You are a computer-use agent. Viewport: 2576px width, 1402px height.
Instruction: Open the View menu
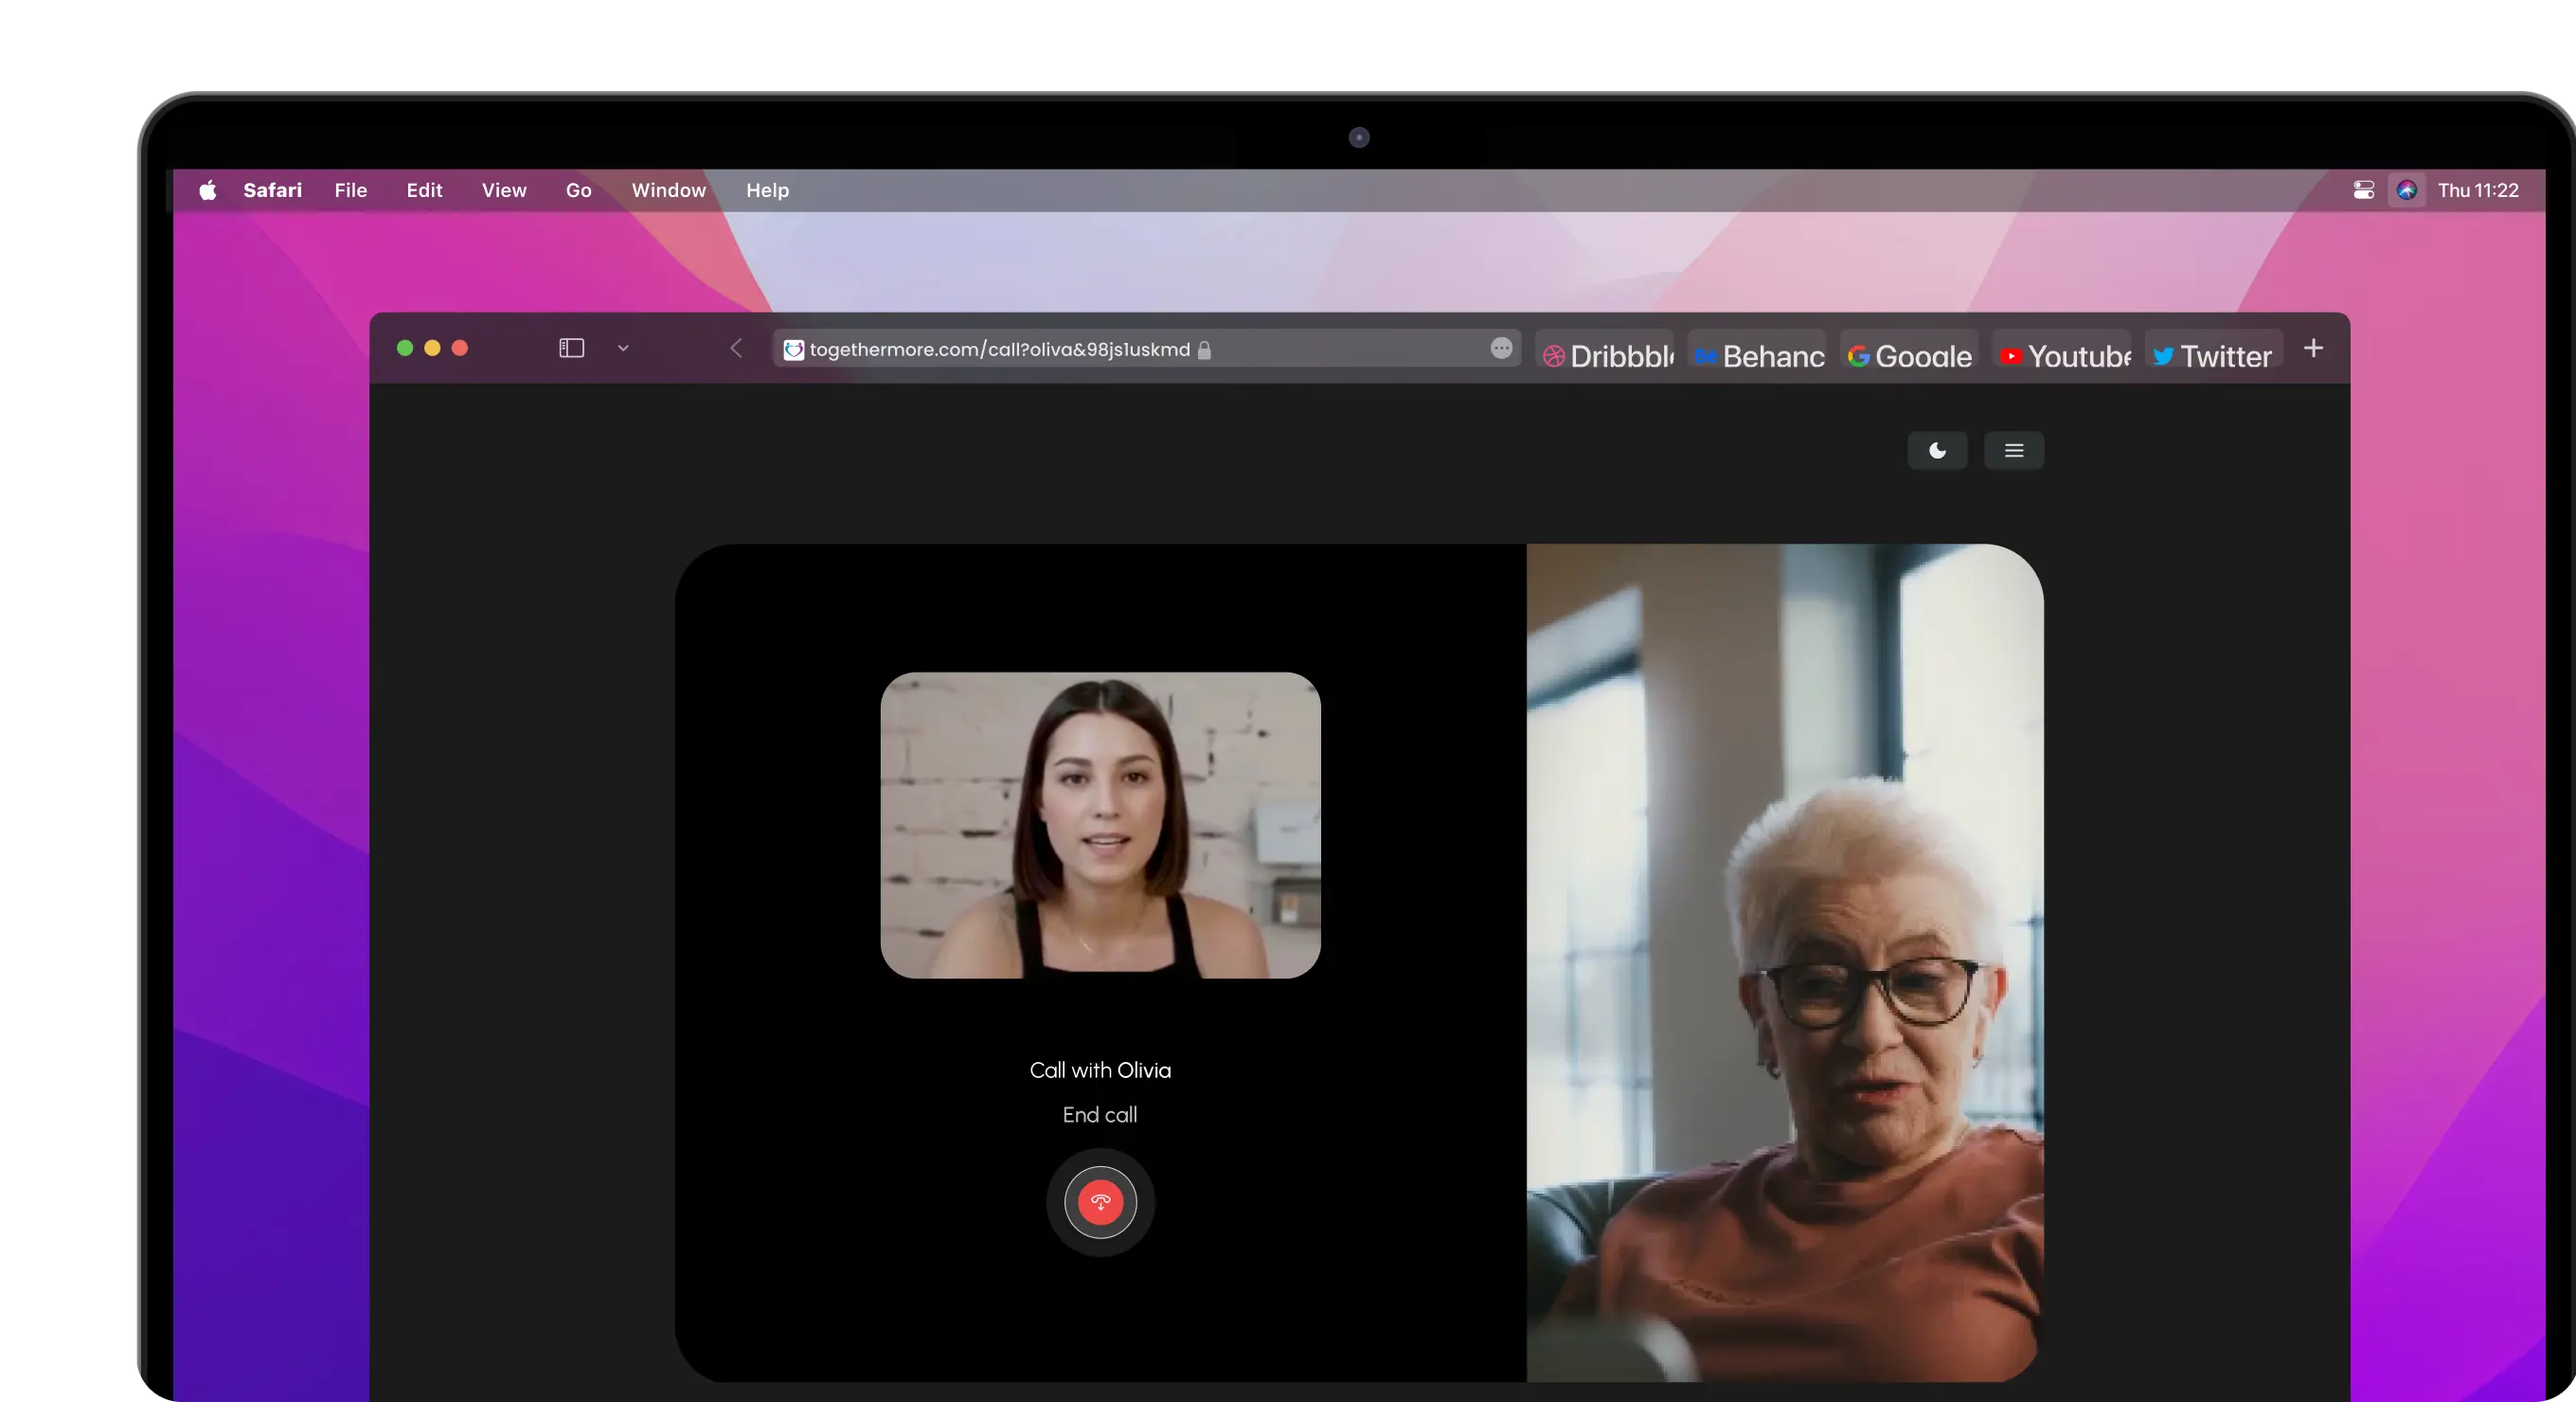504,190
